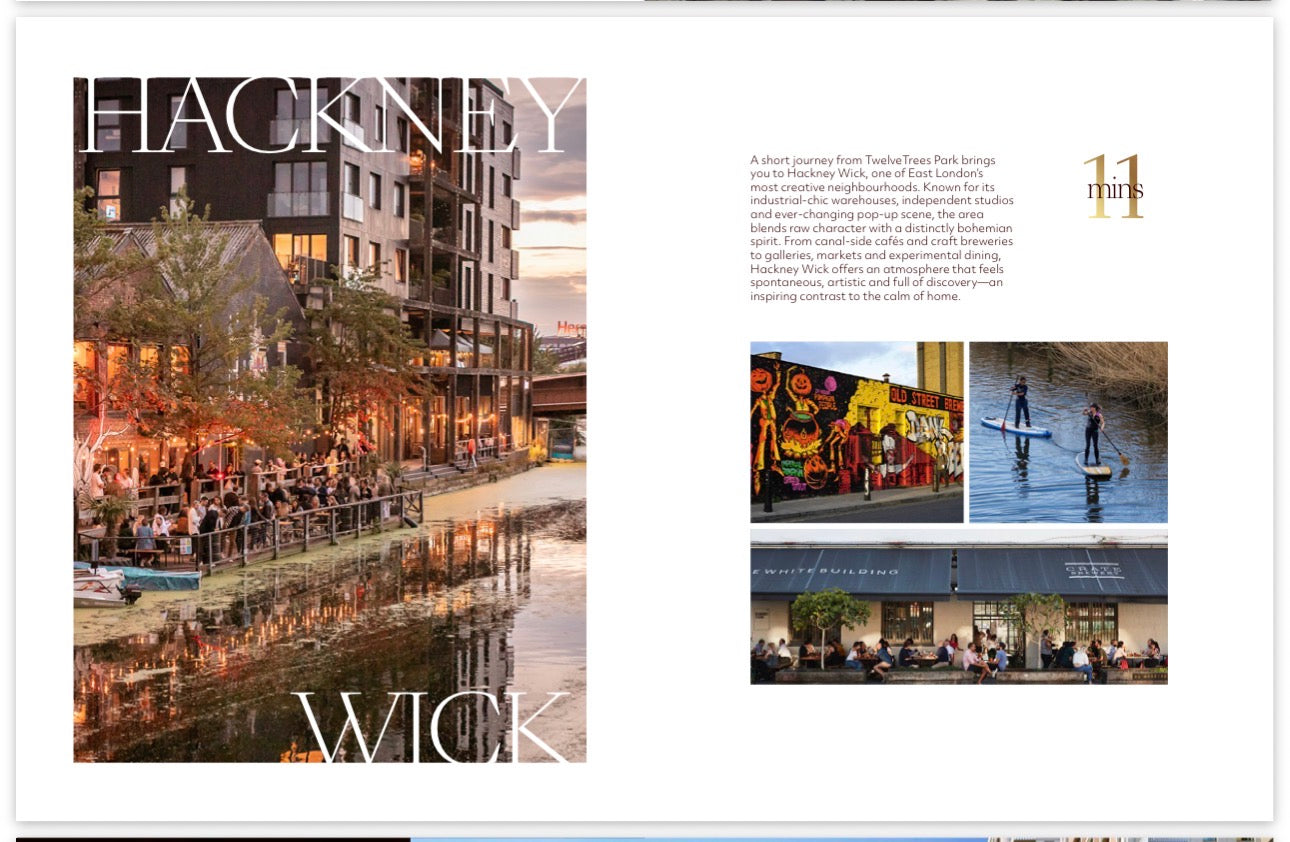Click the previous page strip at top

pyautogui.click(x=645, y=3)
